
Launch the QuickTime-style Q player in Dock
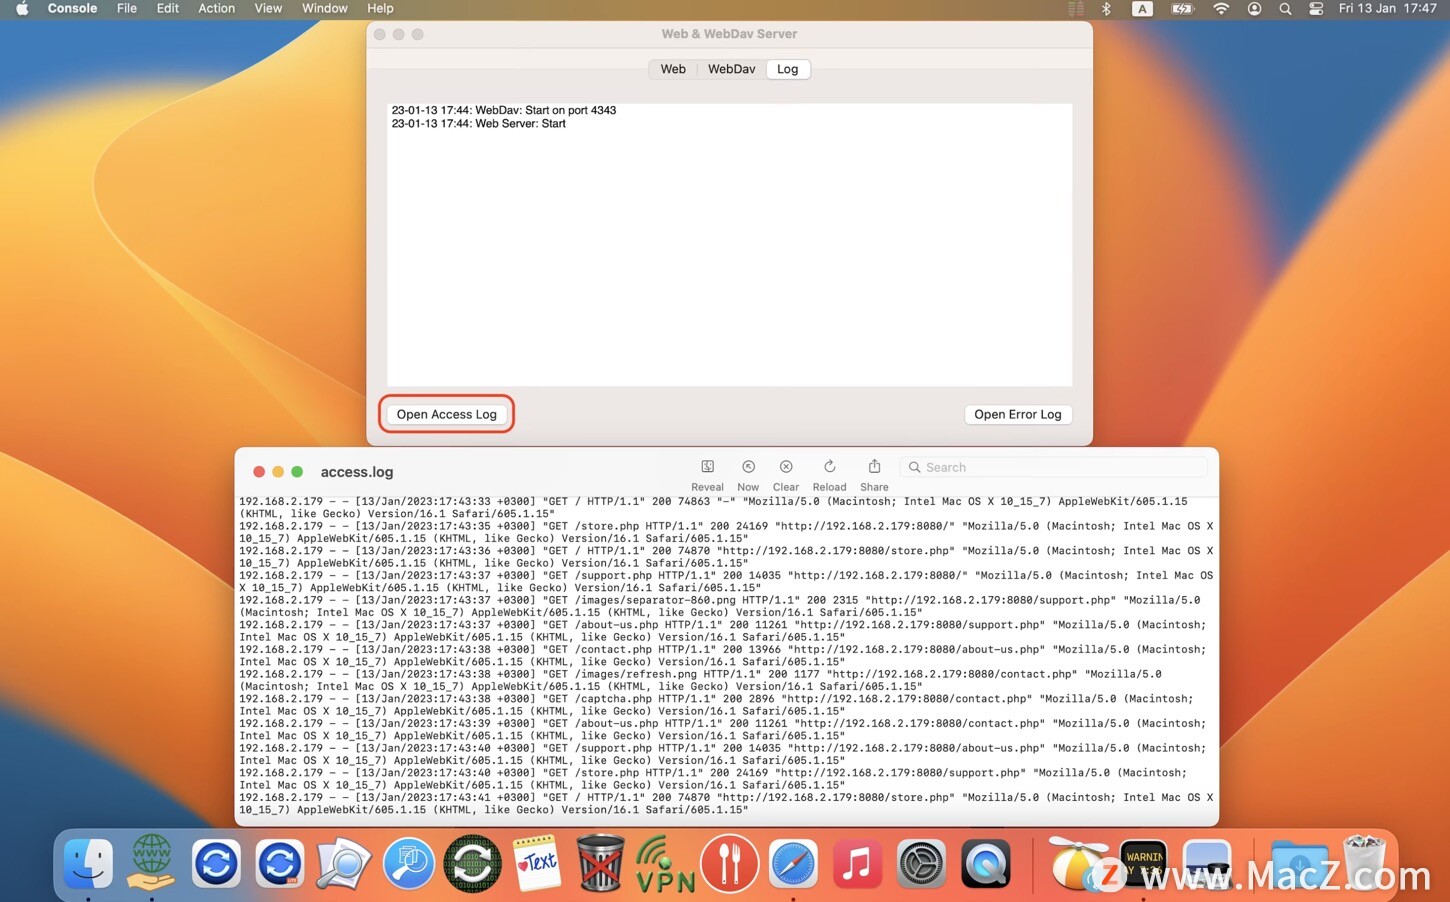(986, 863)
